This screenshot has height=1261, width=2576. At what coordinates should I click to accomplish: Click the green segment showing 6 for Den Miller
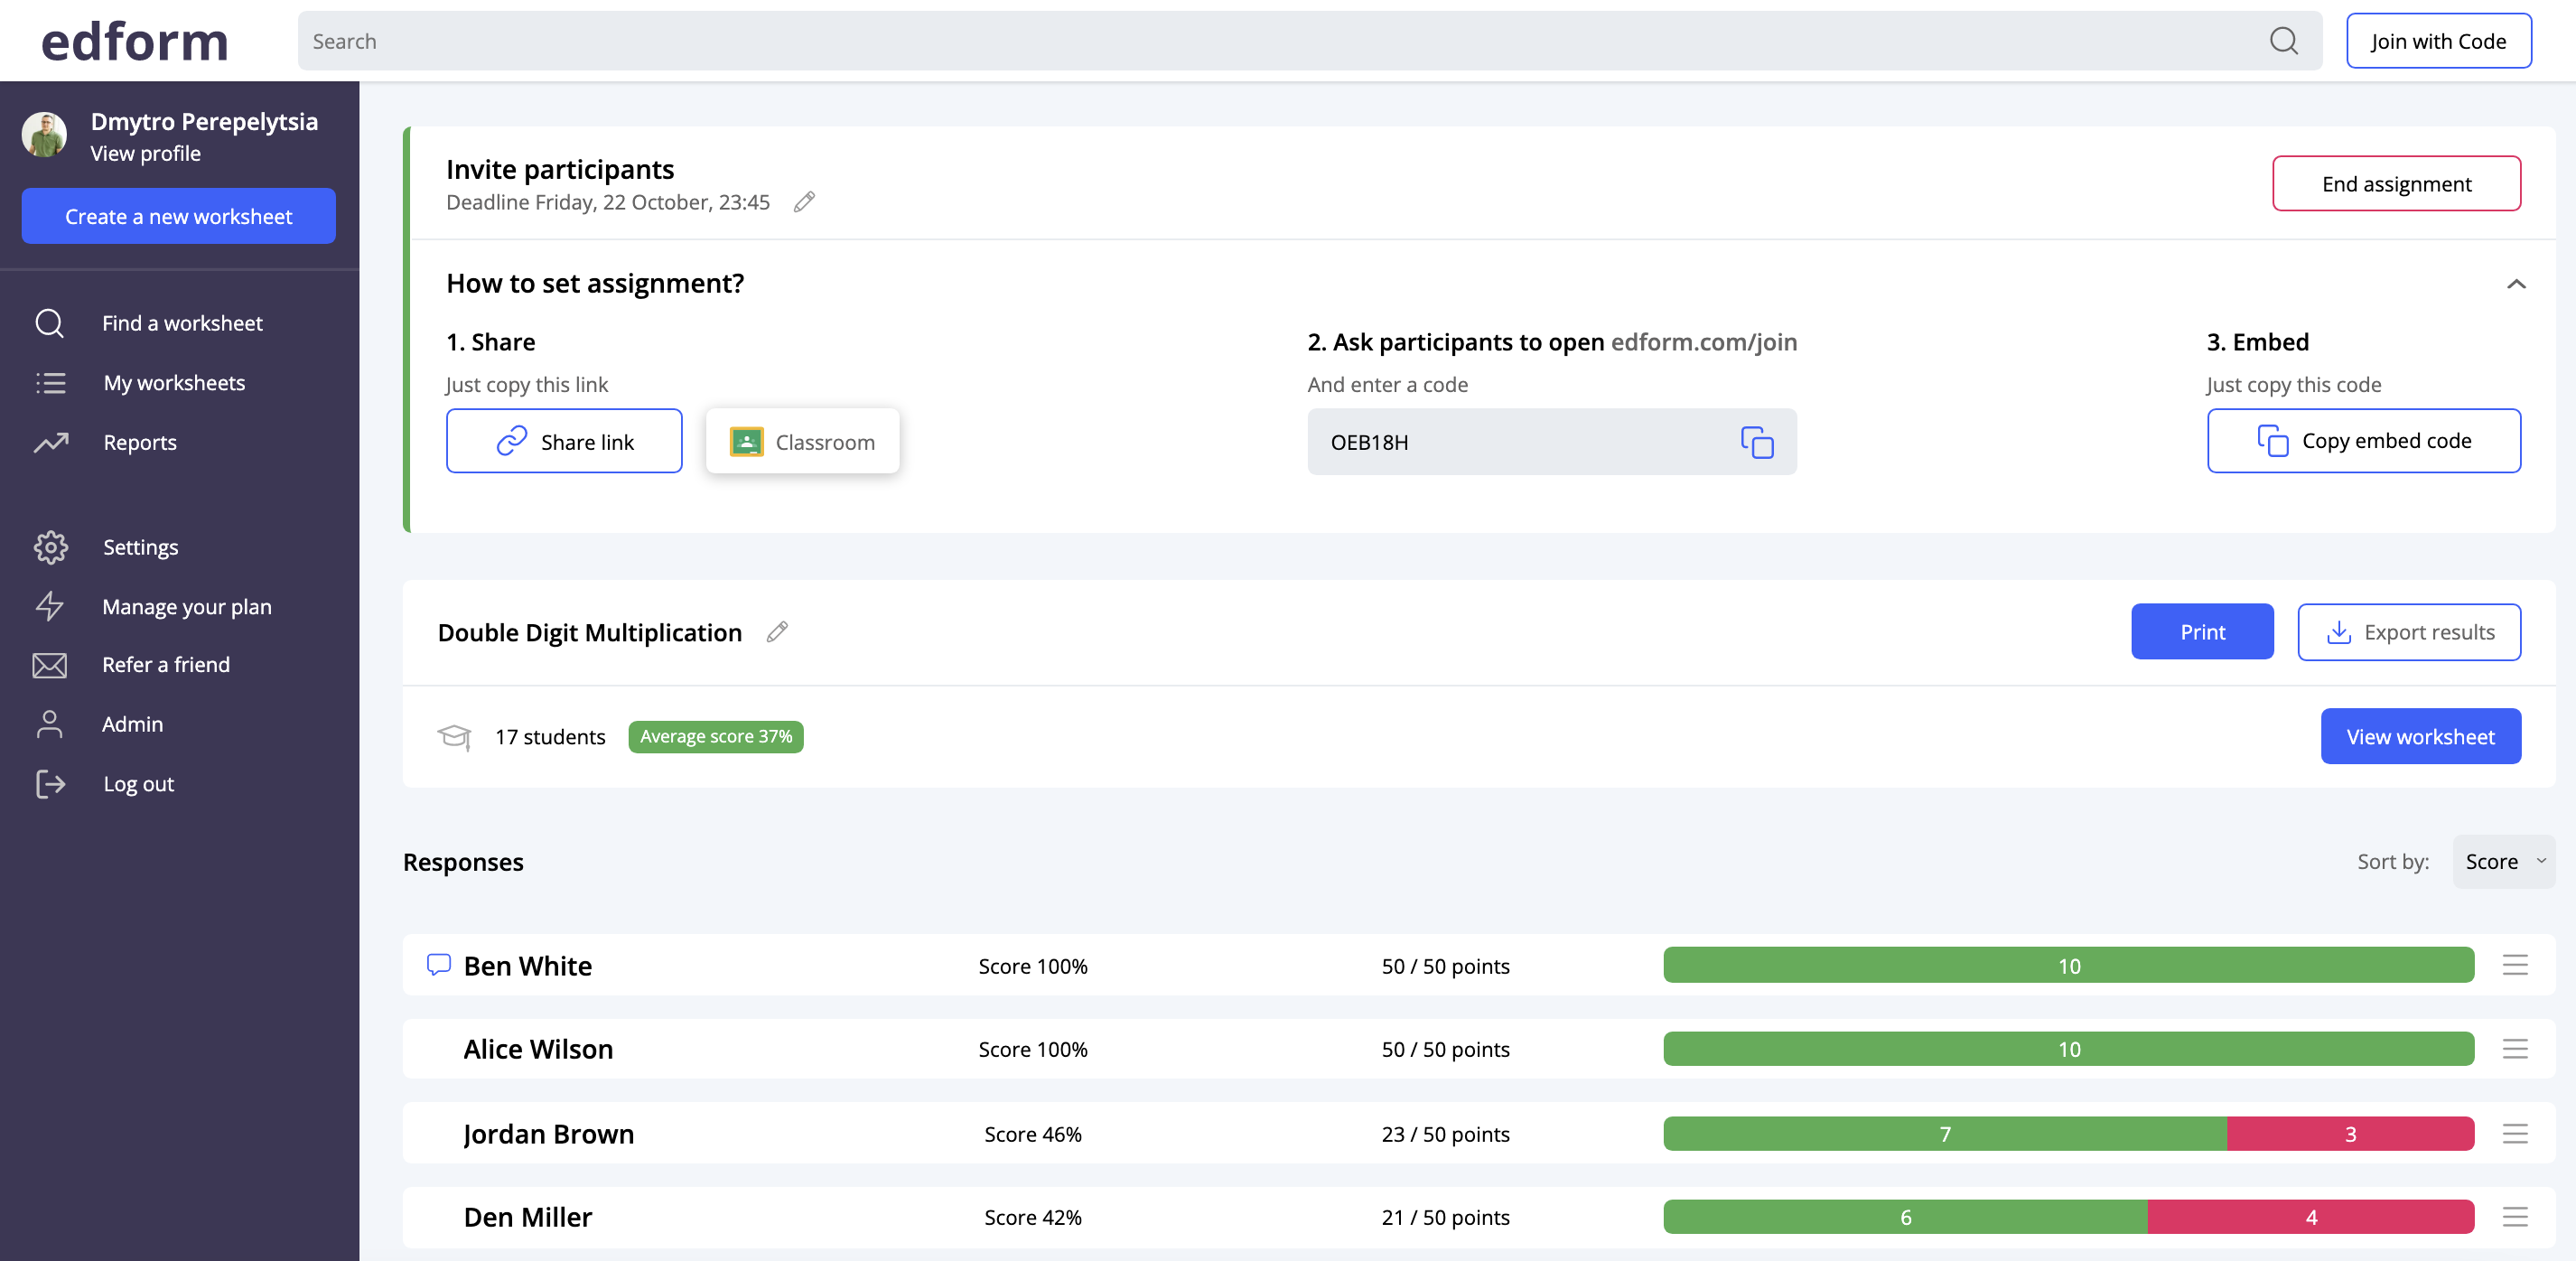[1905, 1217]
